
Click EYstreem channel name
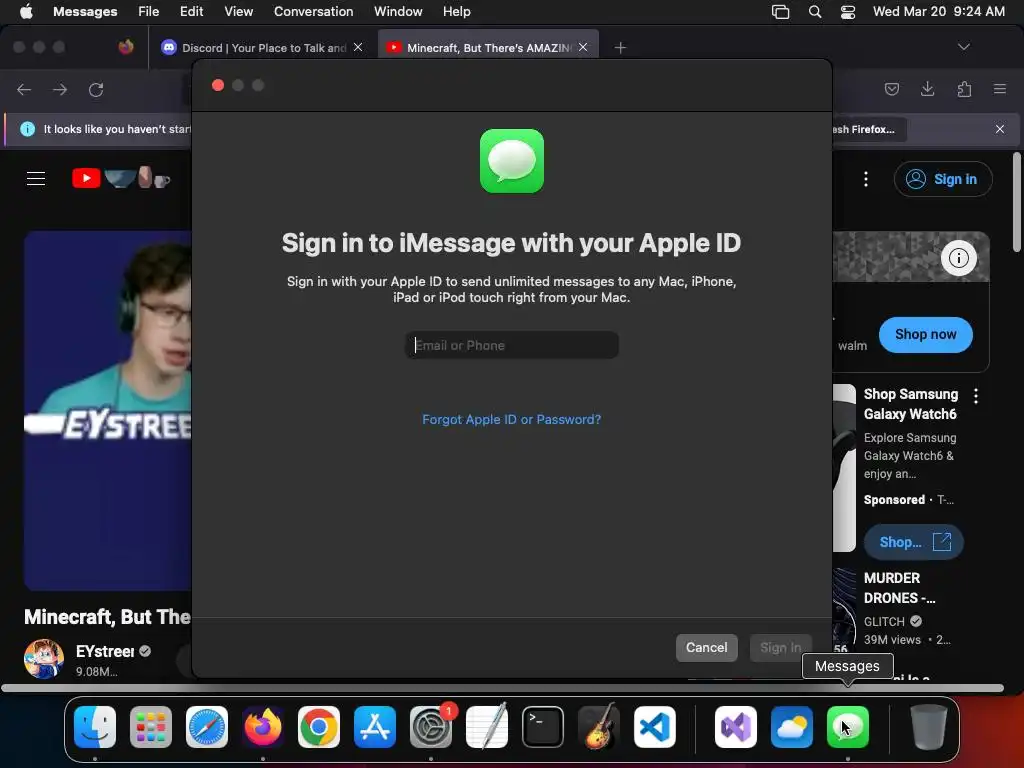[105, 651]
